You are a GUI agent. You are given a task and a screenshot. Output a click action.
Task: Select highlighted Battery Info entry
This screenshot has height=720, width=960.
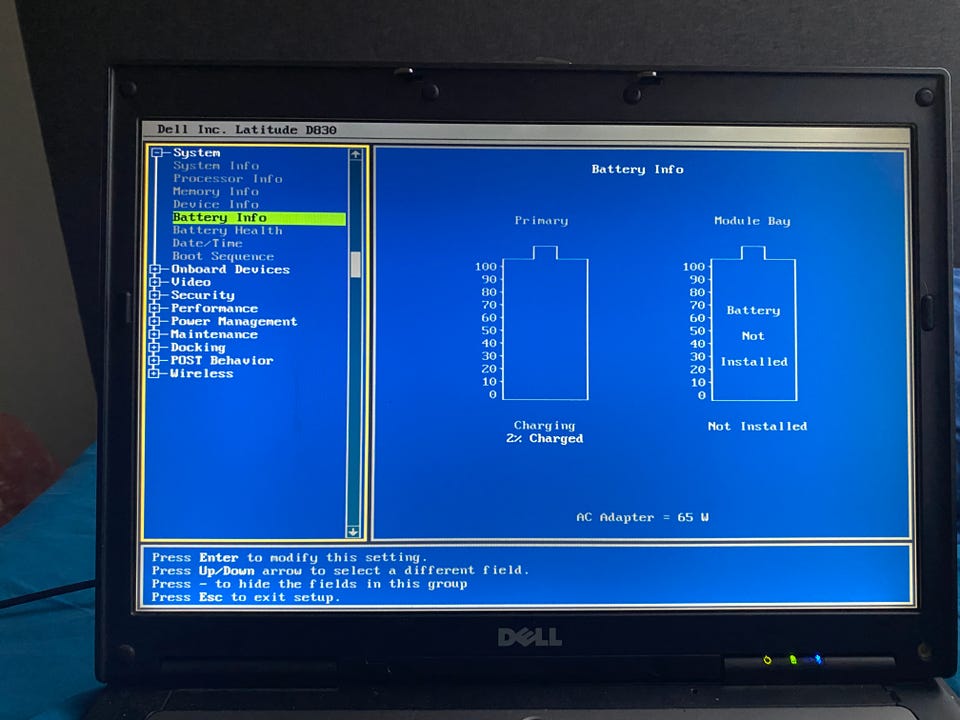(x=259, y=218)
